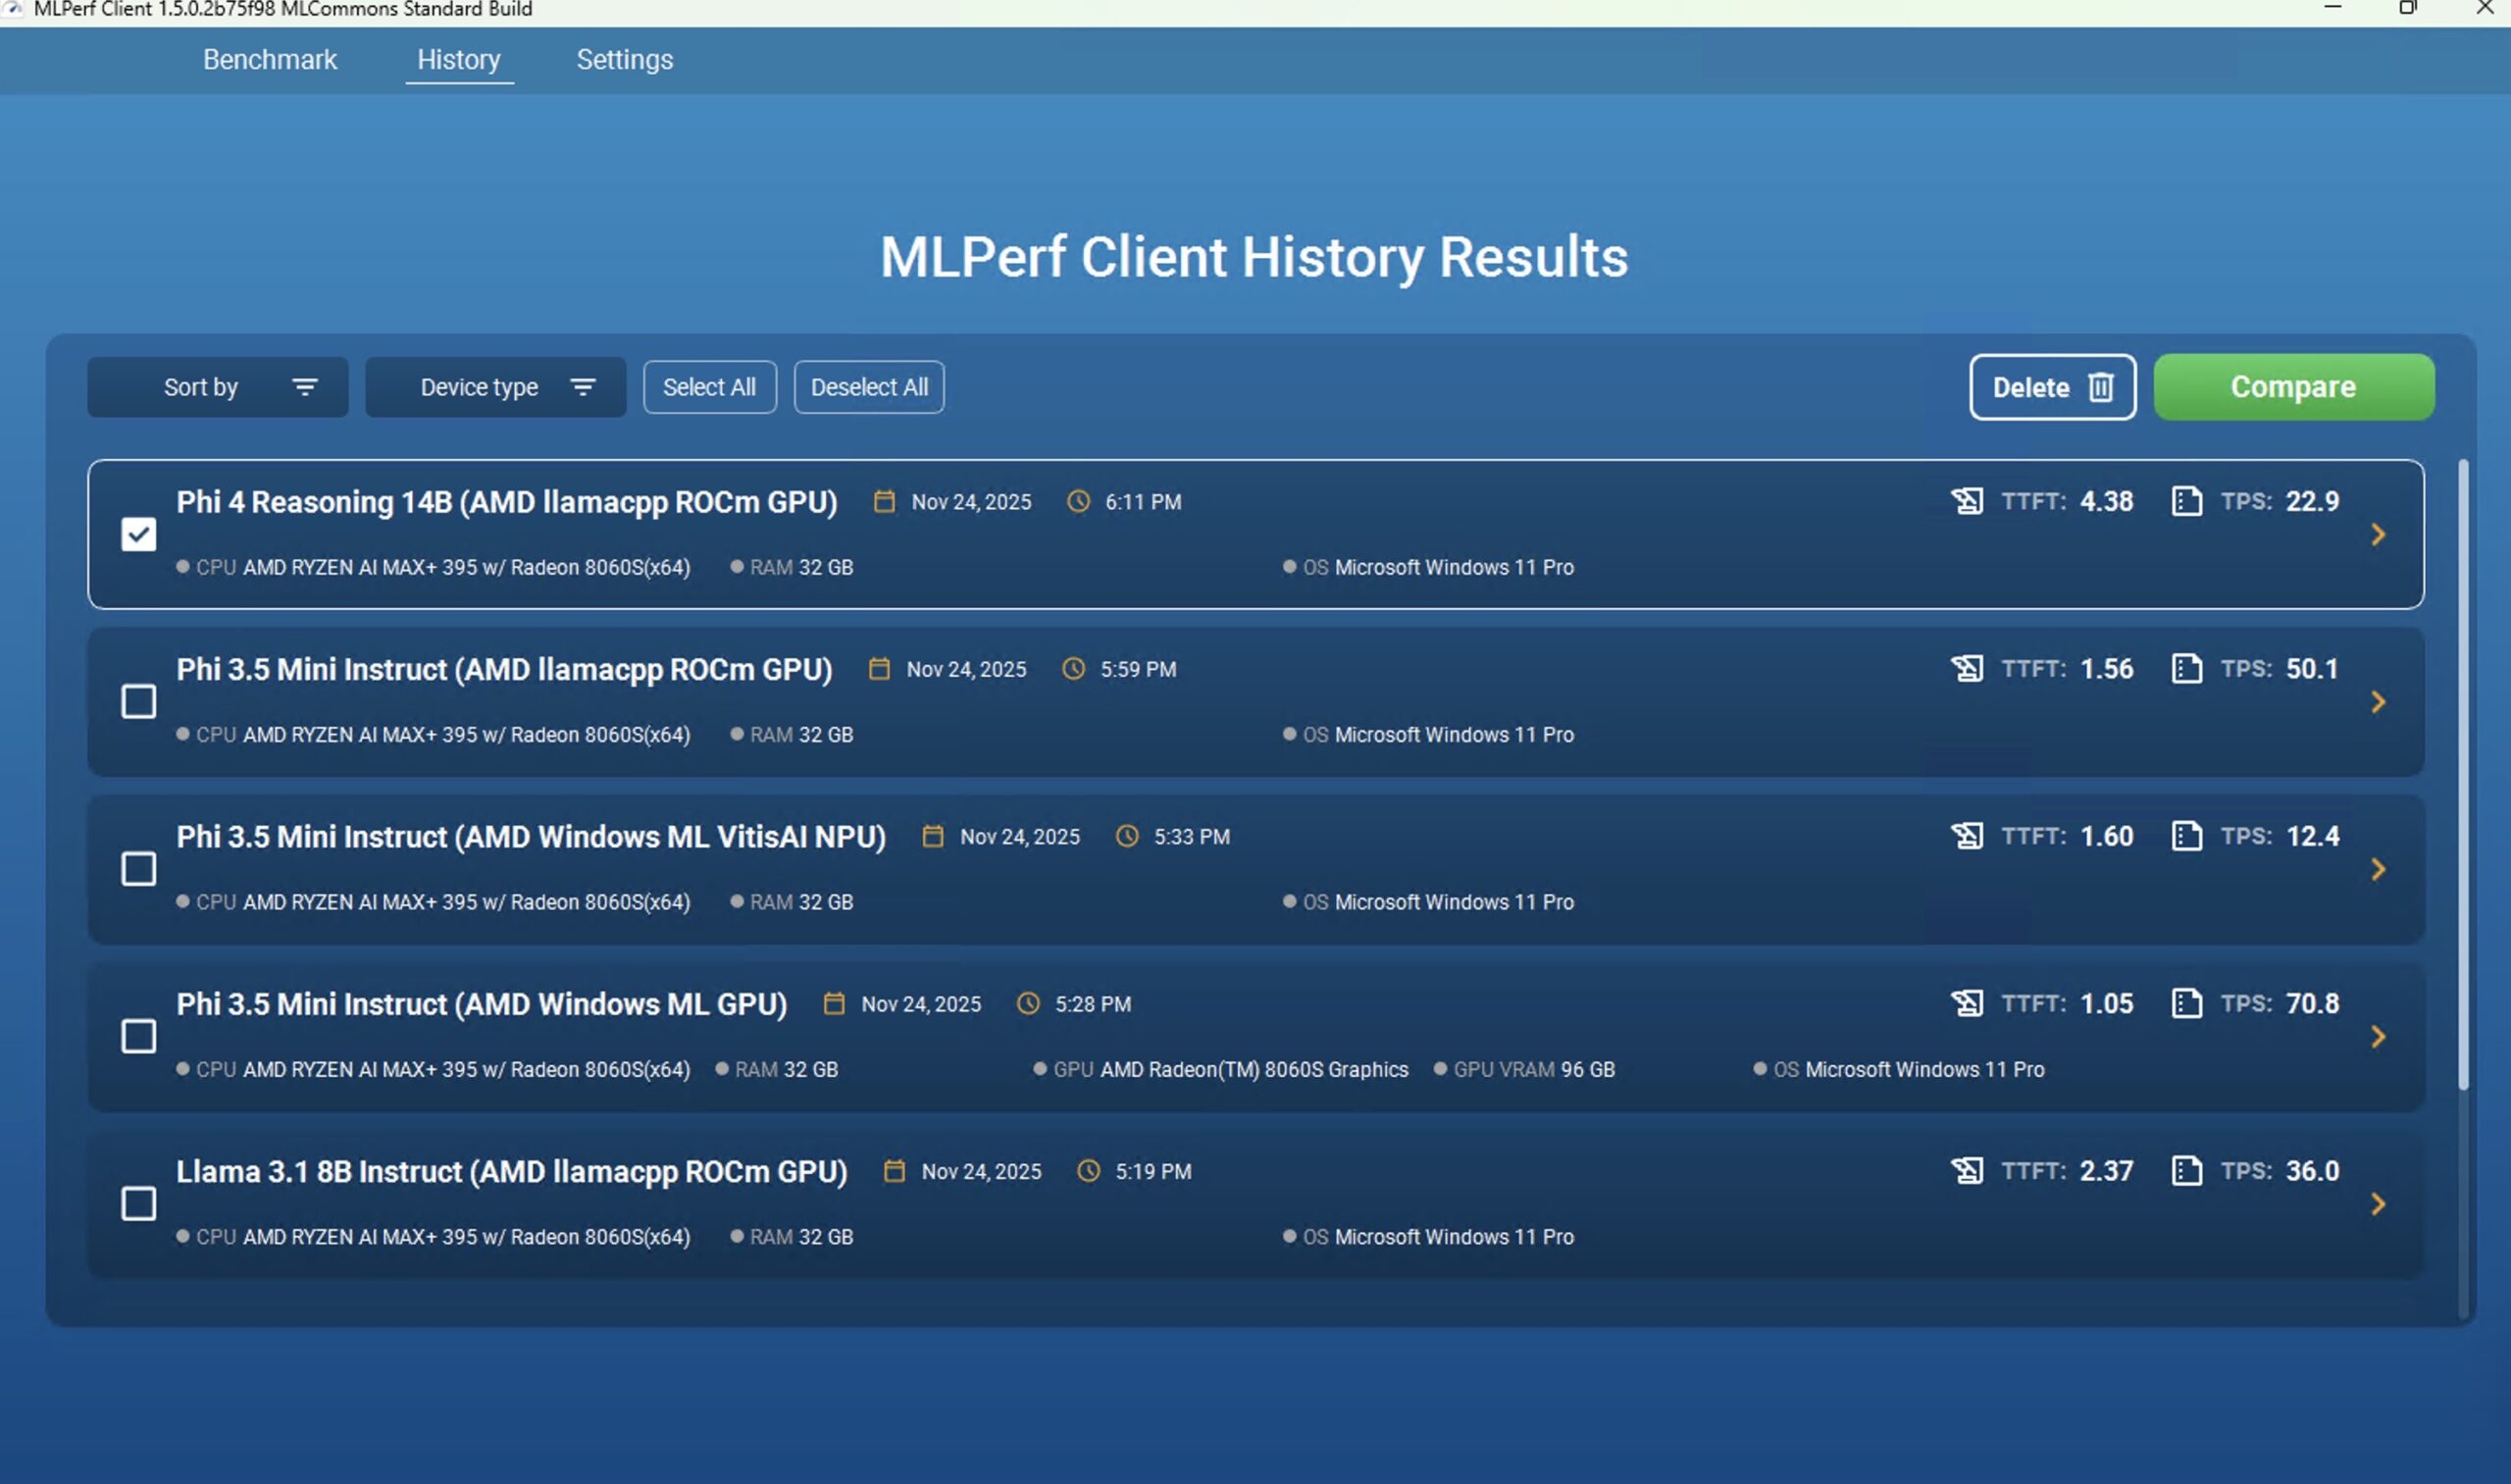The image size is (2511, 1484).
Task: Click the results list vertical scrollbar
Action: [x=2463, y=775]
